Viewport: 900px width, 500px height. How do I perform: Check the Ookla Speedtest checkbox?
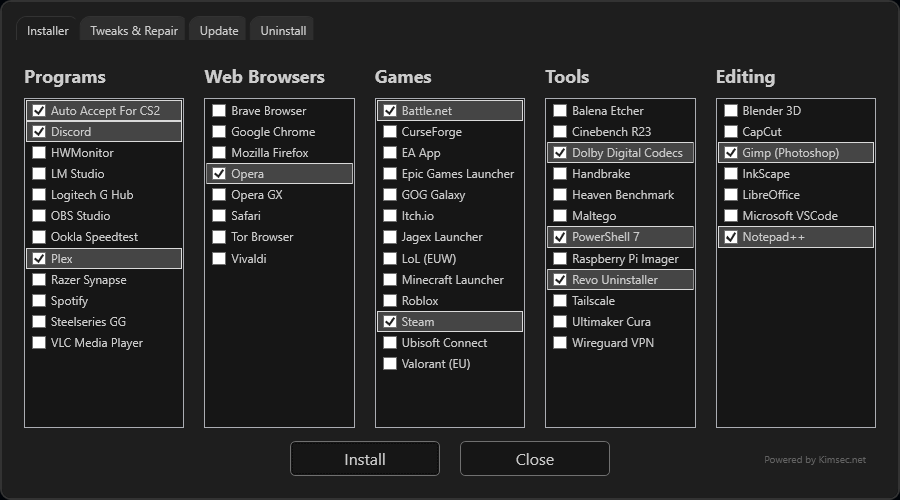click(x=39, y=237)
